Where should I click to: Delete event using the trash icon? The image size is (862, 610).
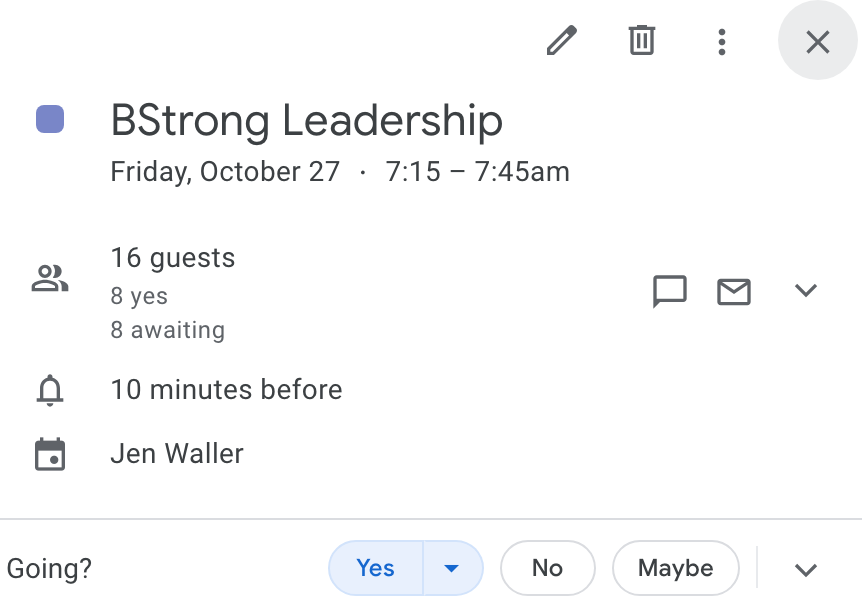click(641, 41)
